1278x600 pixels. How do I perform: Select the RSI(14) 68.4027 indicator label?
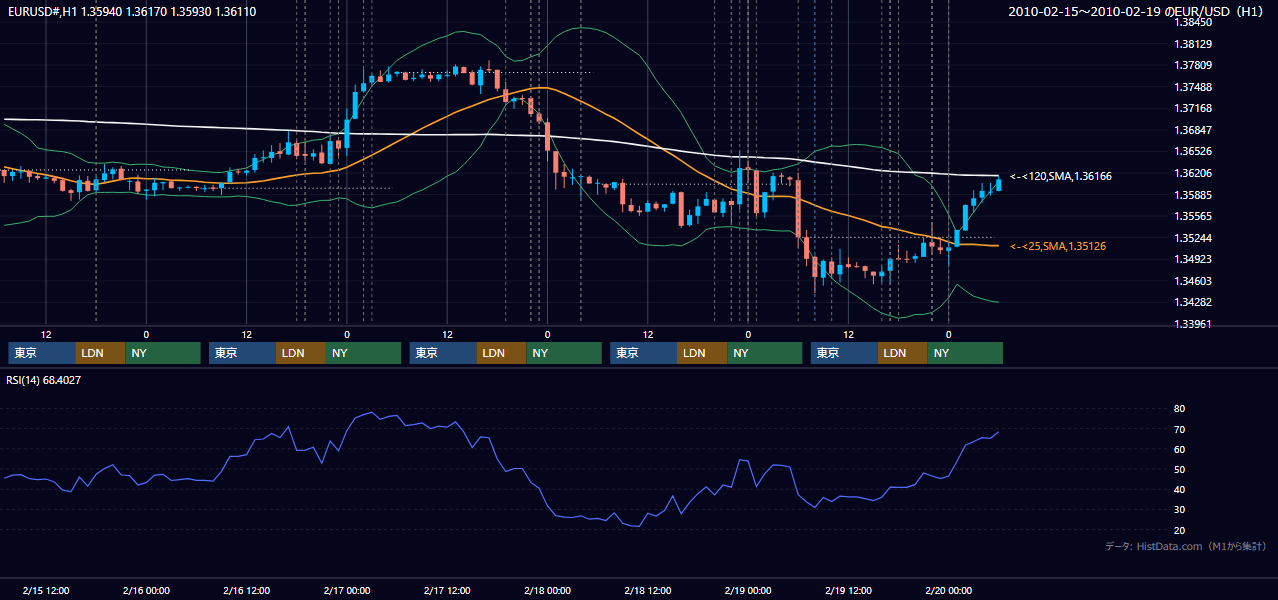[44, 380]
